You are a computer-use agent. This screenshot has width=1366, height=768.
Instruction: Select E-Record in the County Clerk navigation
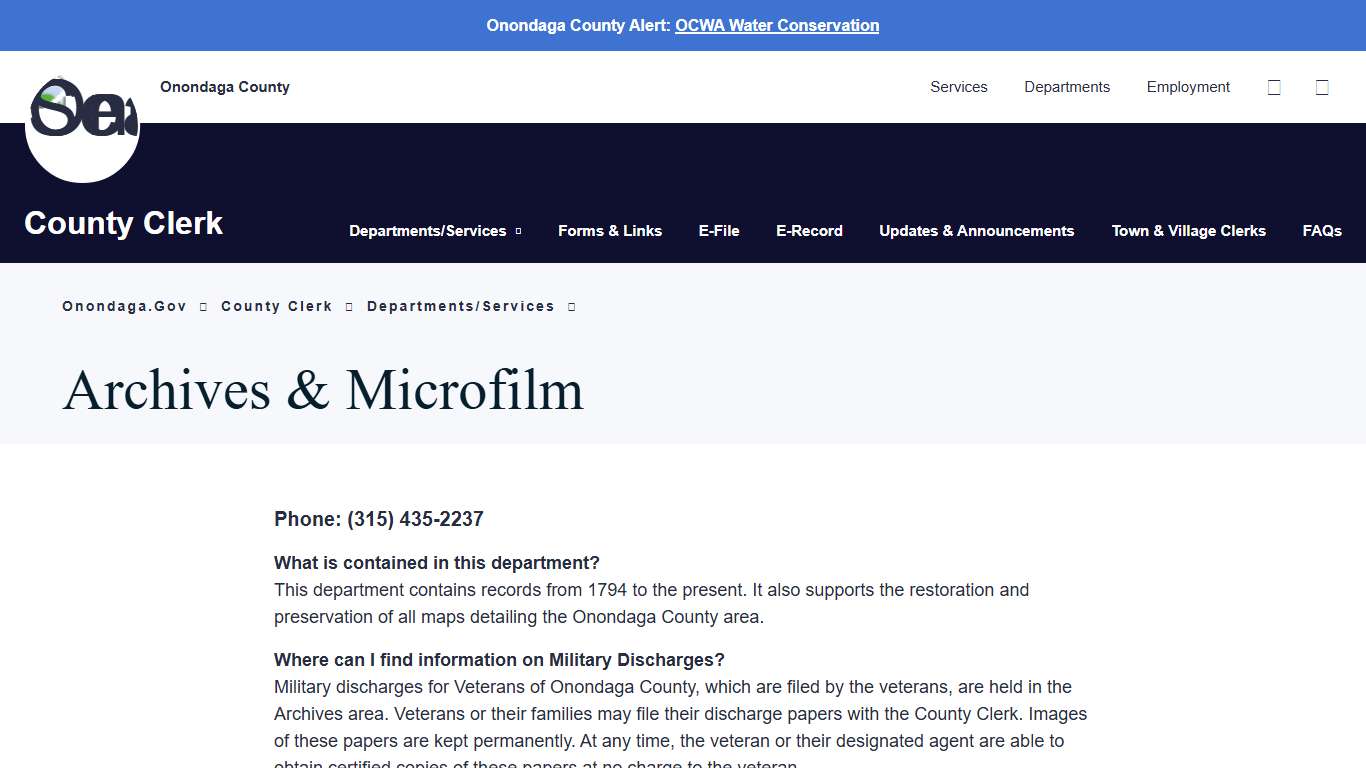pos(809,231)
